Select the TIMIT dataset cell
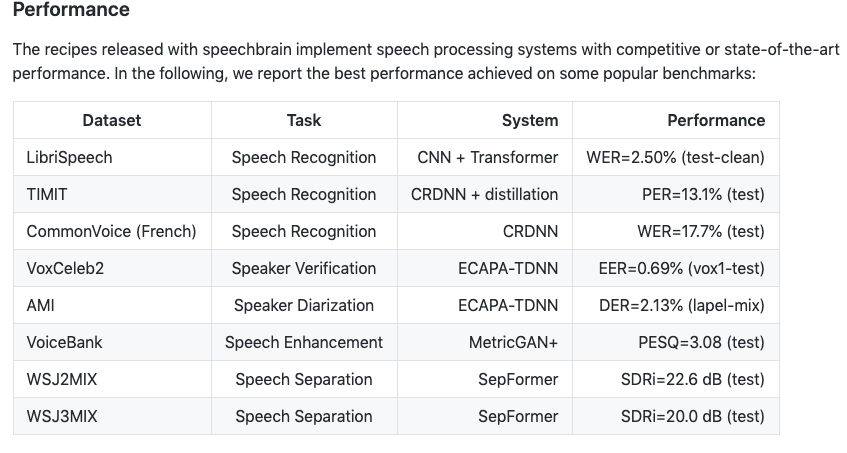 [47, 194]
